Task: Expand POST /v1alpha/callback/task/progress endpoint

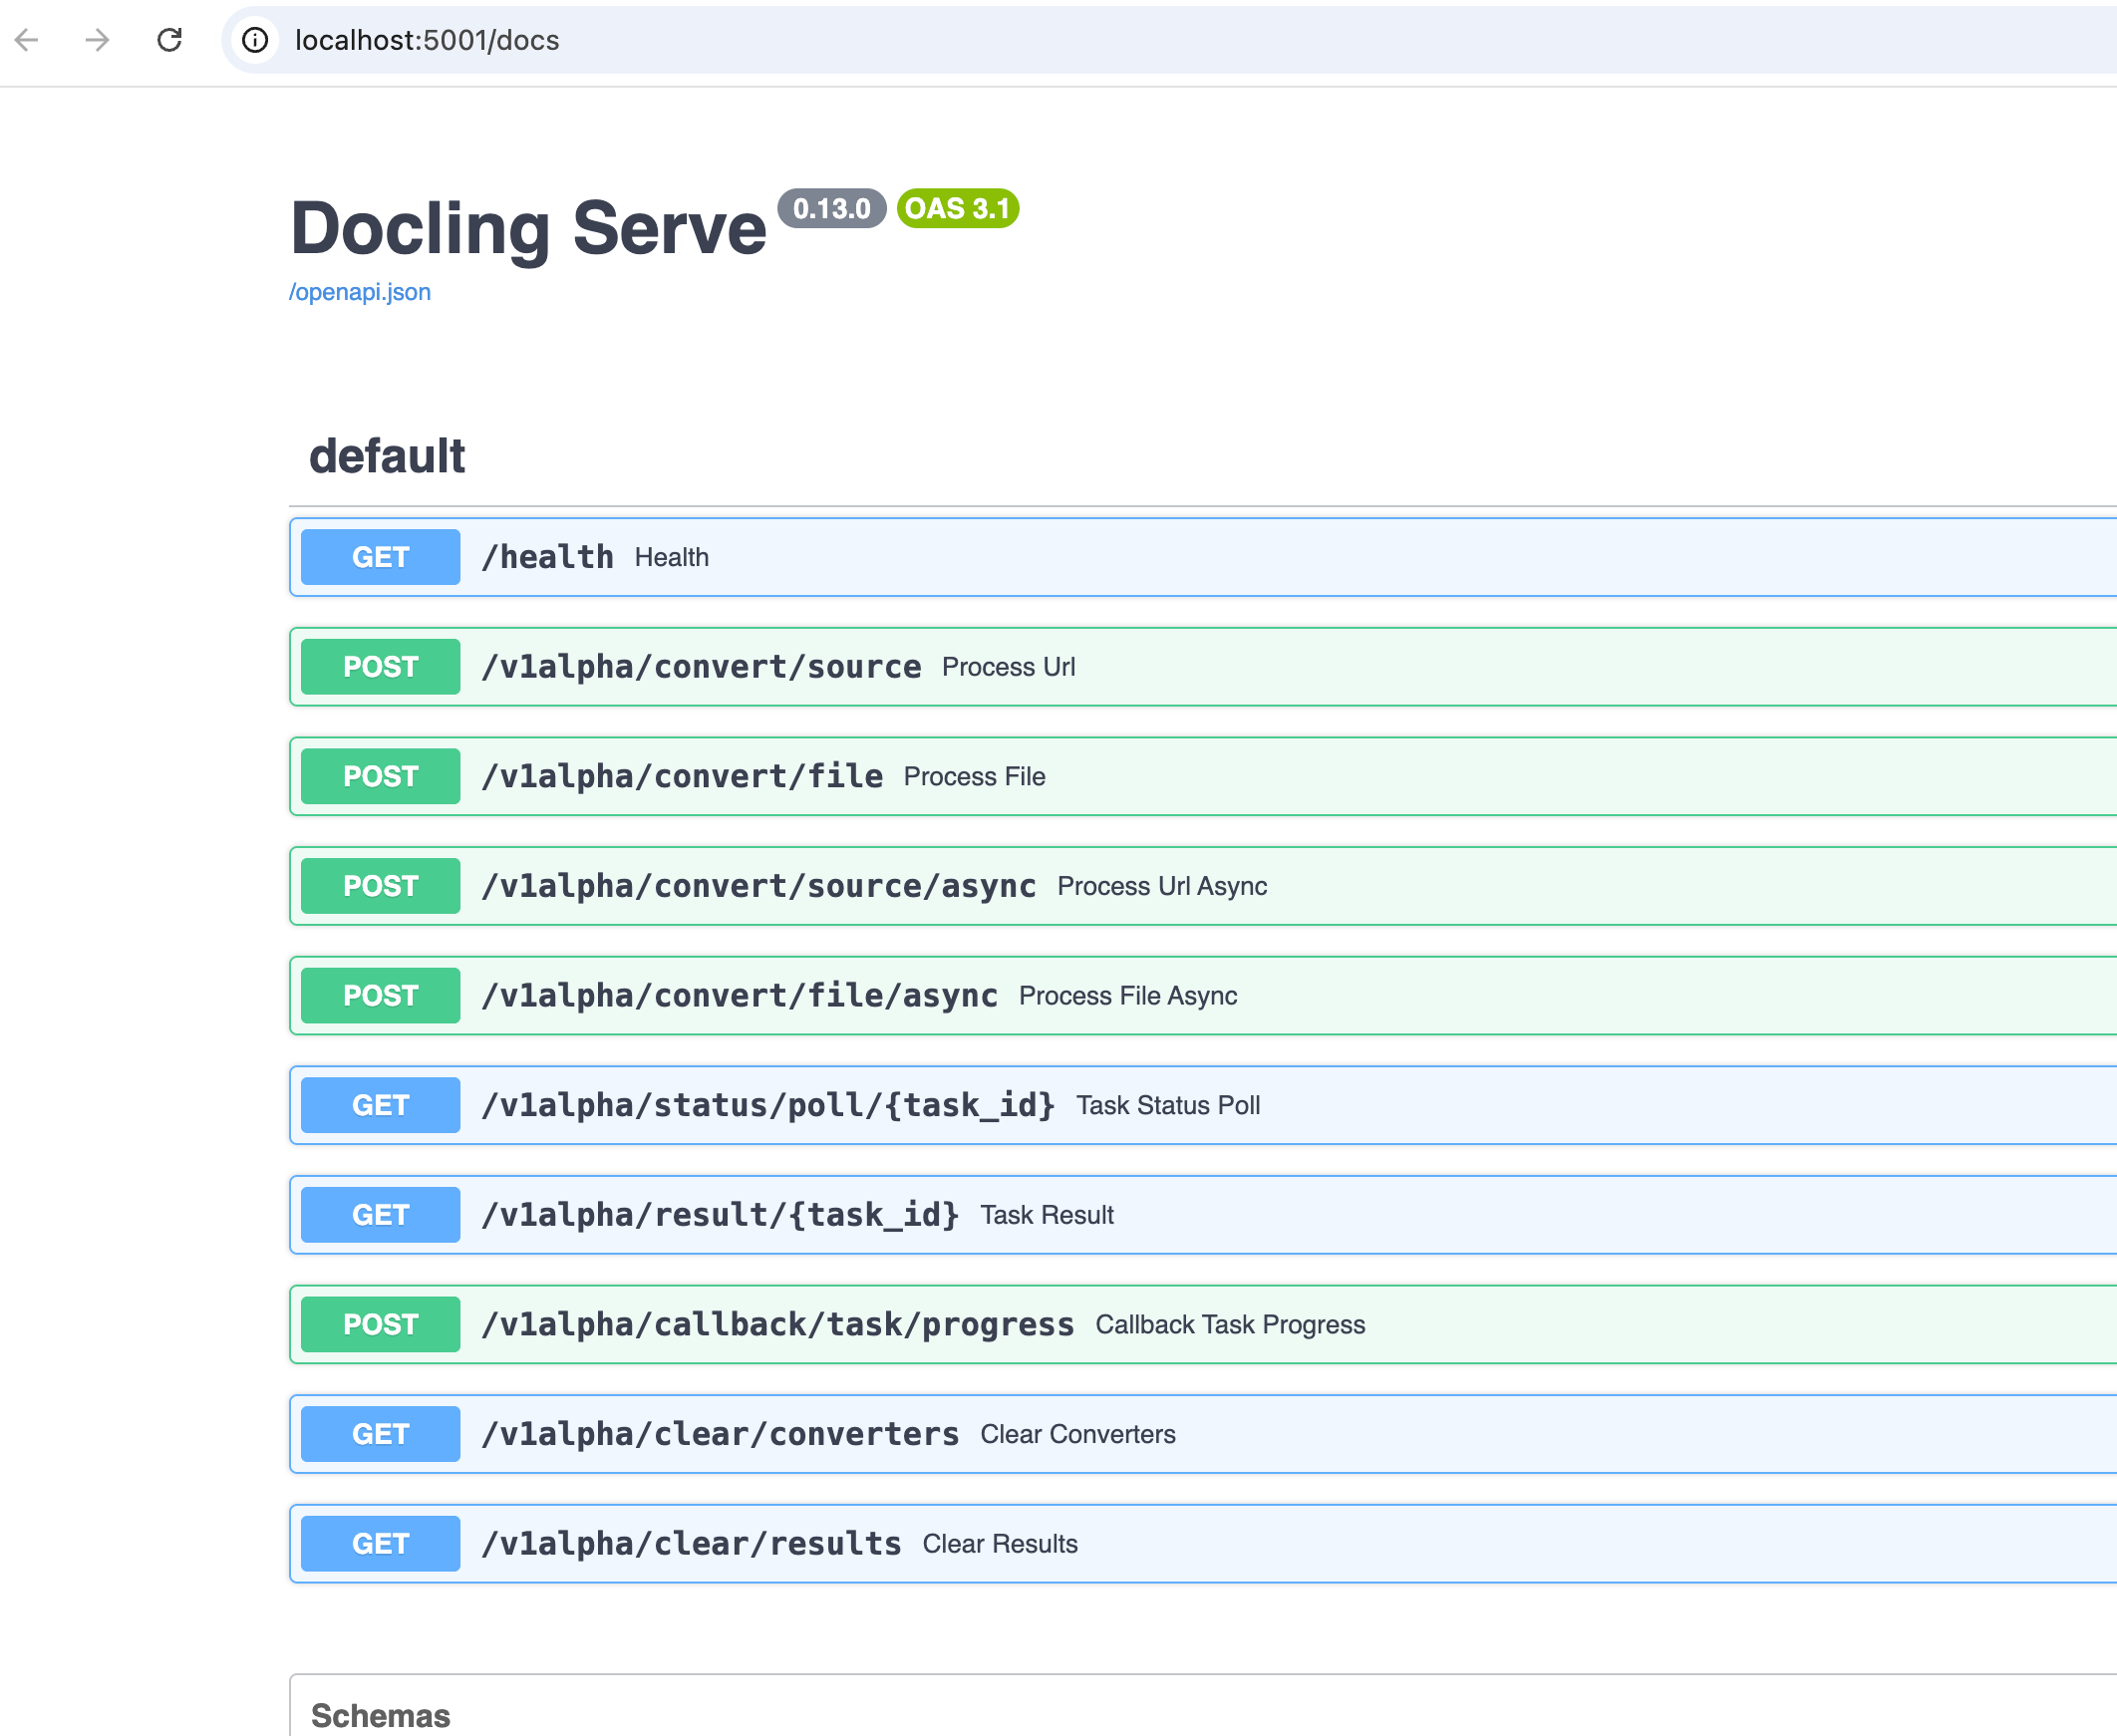Action: point(1203,1324)
